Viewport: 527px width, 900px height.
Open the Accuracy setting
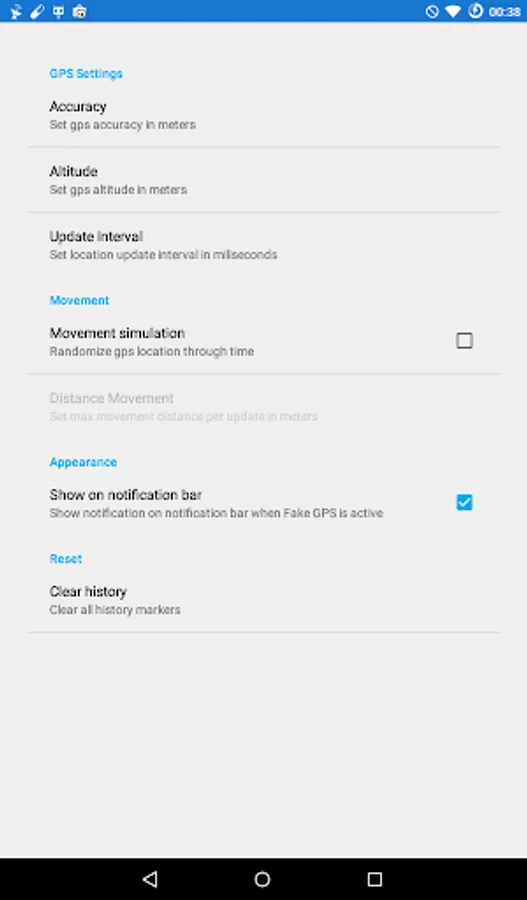[x=264, y=115]
